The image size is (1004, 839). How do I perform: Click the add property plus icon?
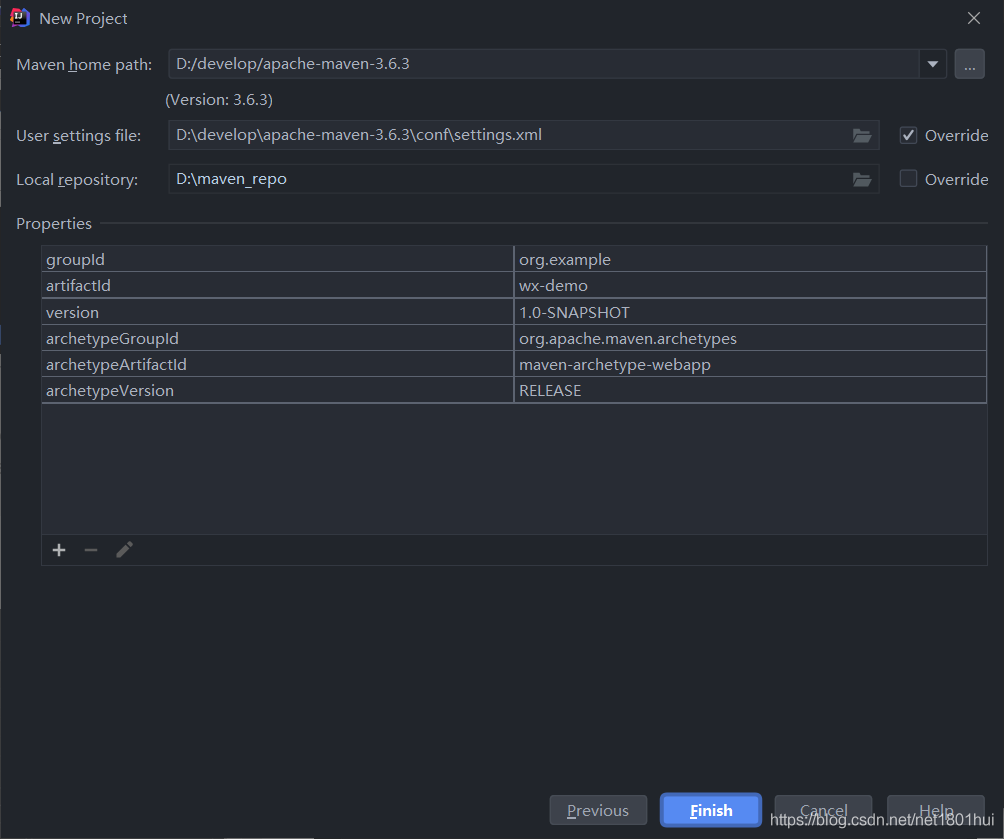(x=59, y=550)
